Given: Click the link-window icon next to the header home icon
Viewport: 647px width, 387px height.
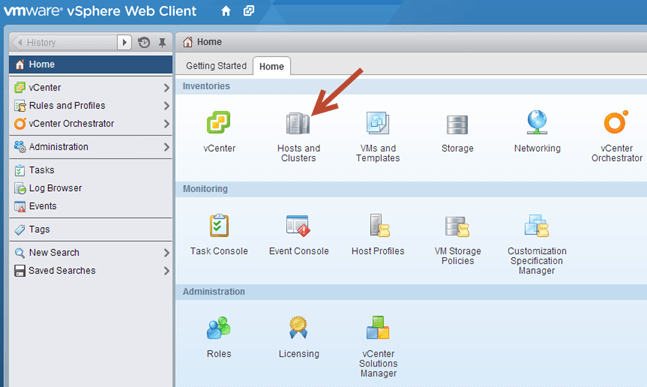Looking at the screenshot, I should (249, 11).
